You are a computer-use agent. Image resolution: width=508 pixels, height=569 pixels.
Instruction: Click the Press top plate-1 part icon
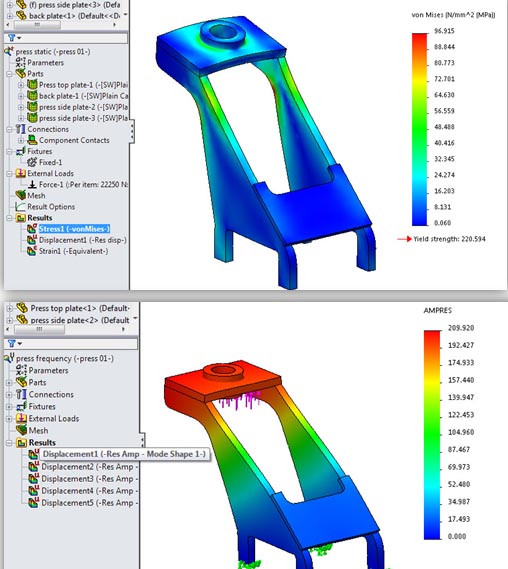tap(32, 85)
